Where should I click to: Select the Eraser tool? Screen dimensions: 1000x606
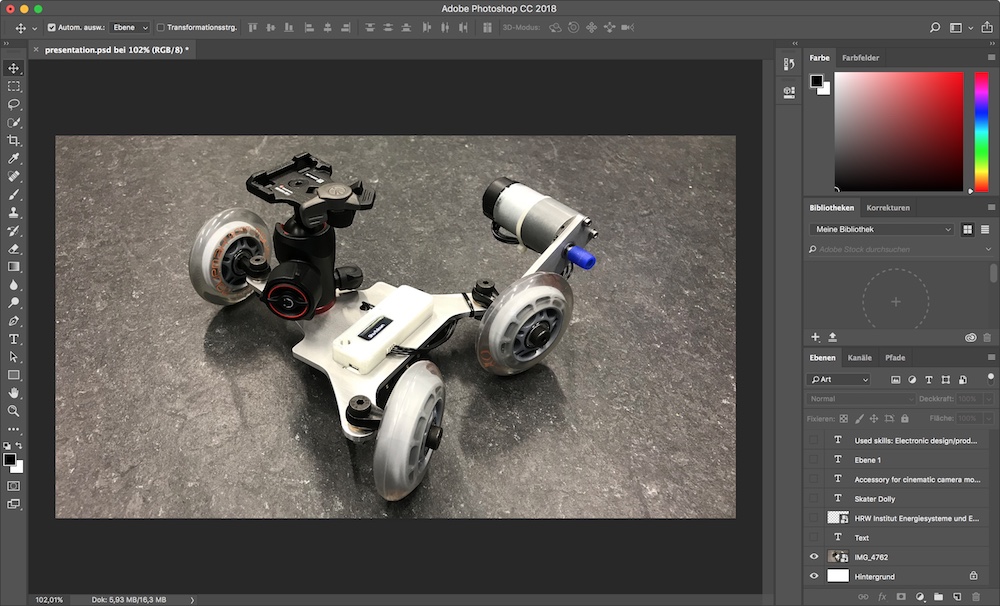tap(13, 249)
